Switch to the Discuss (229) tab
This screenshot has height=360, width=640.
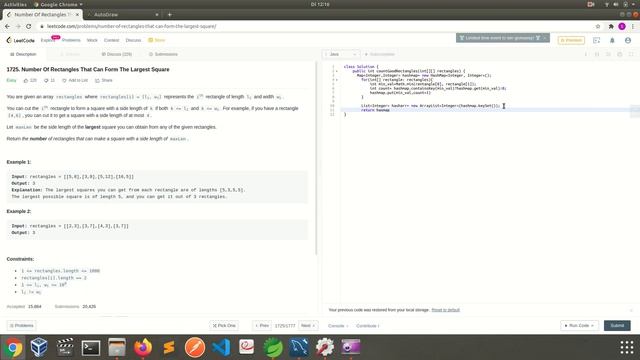[116, 54]
